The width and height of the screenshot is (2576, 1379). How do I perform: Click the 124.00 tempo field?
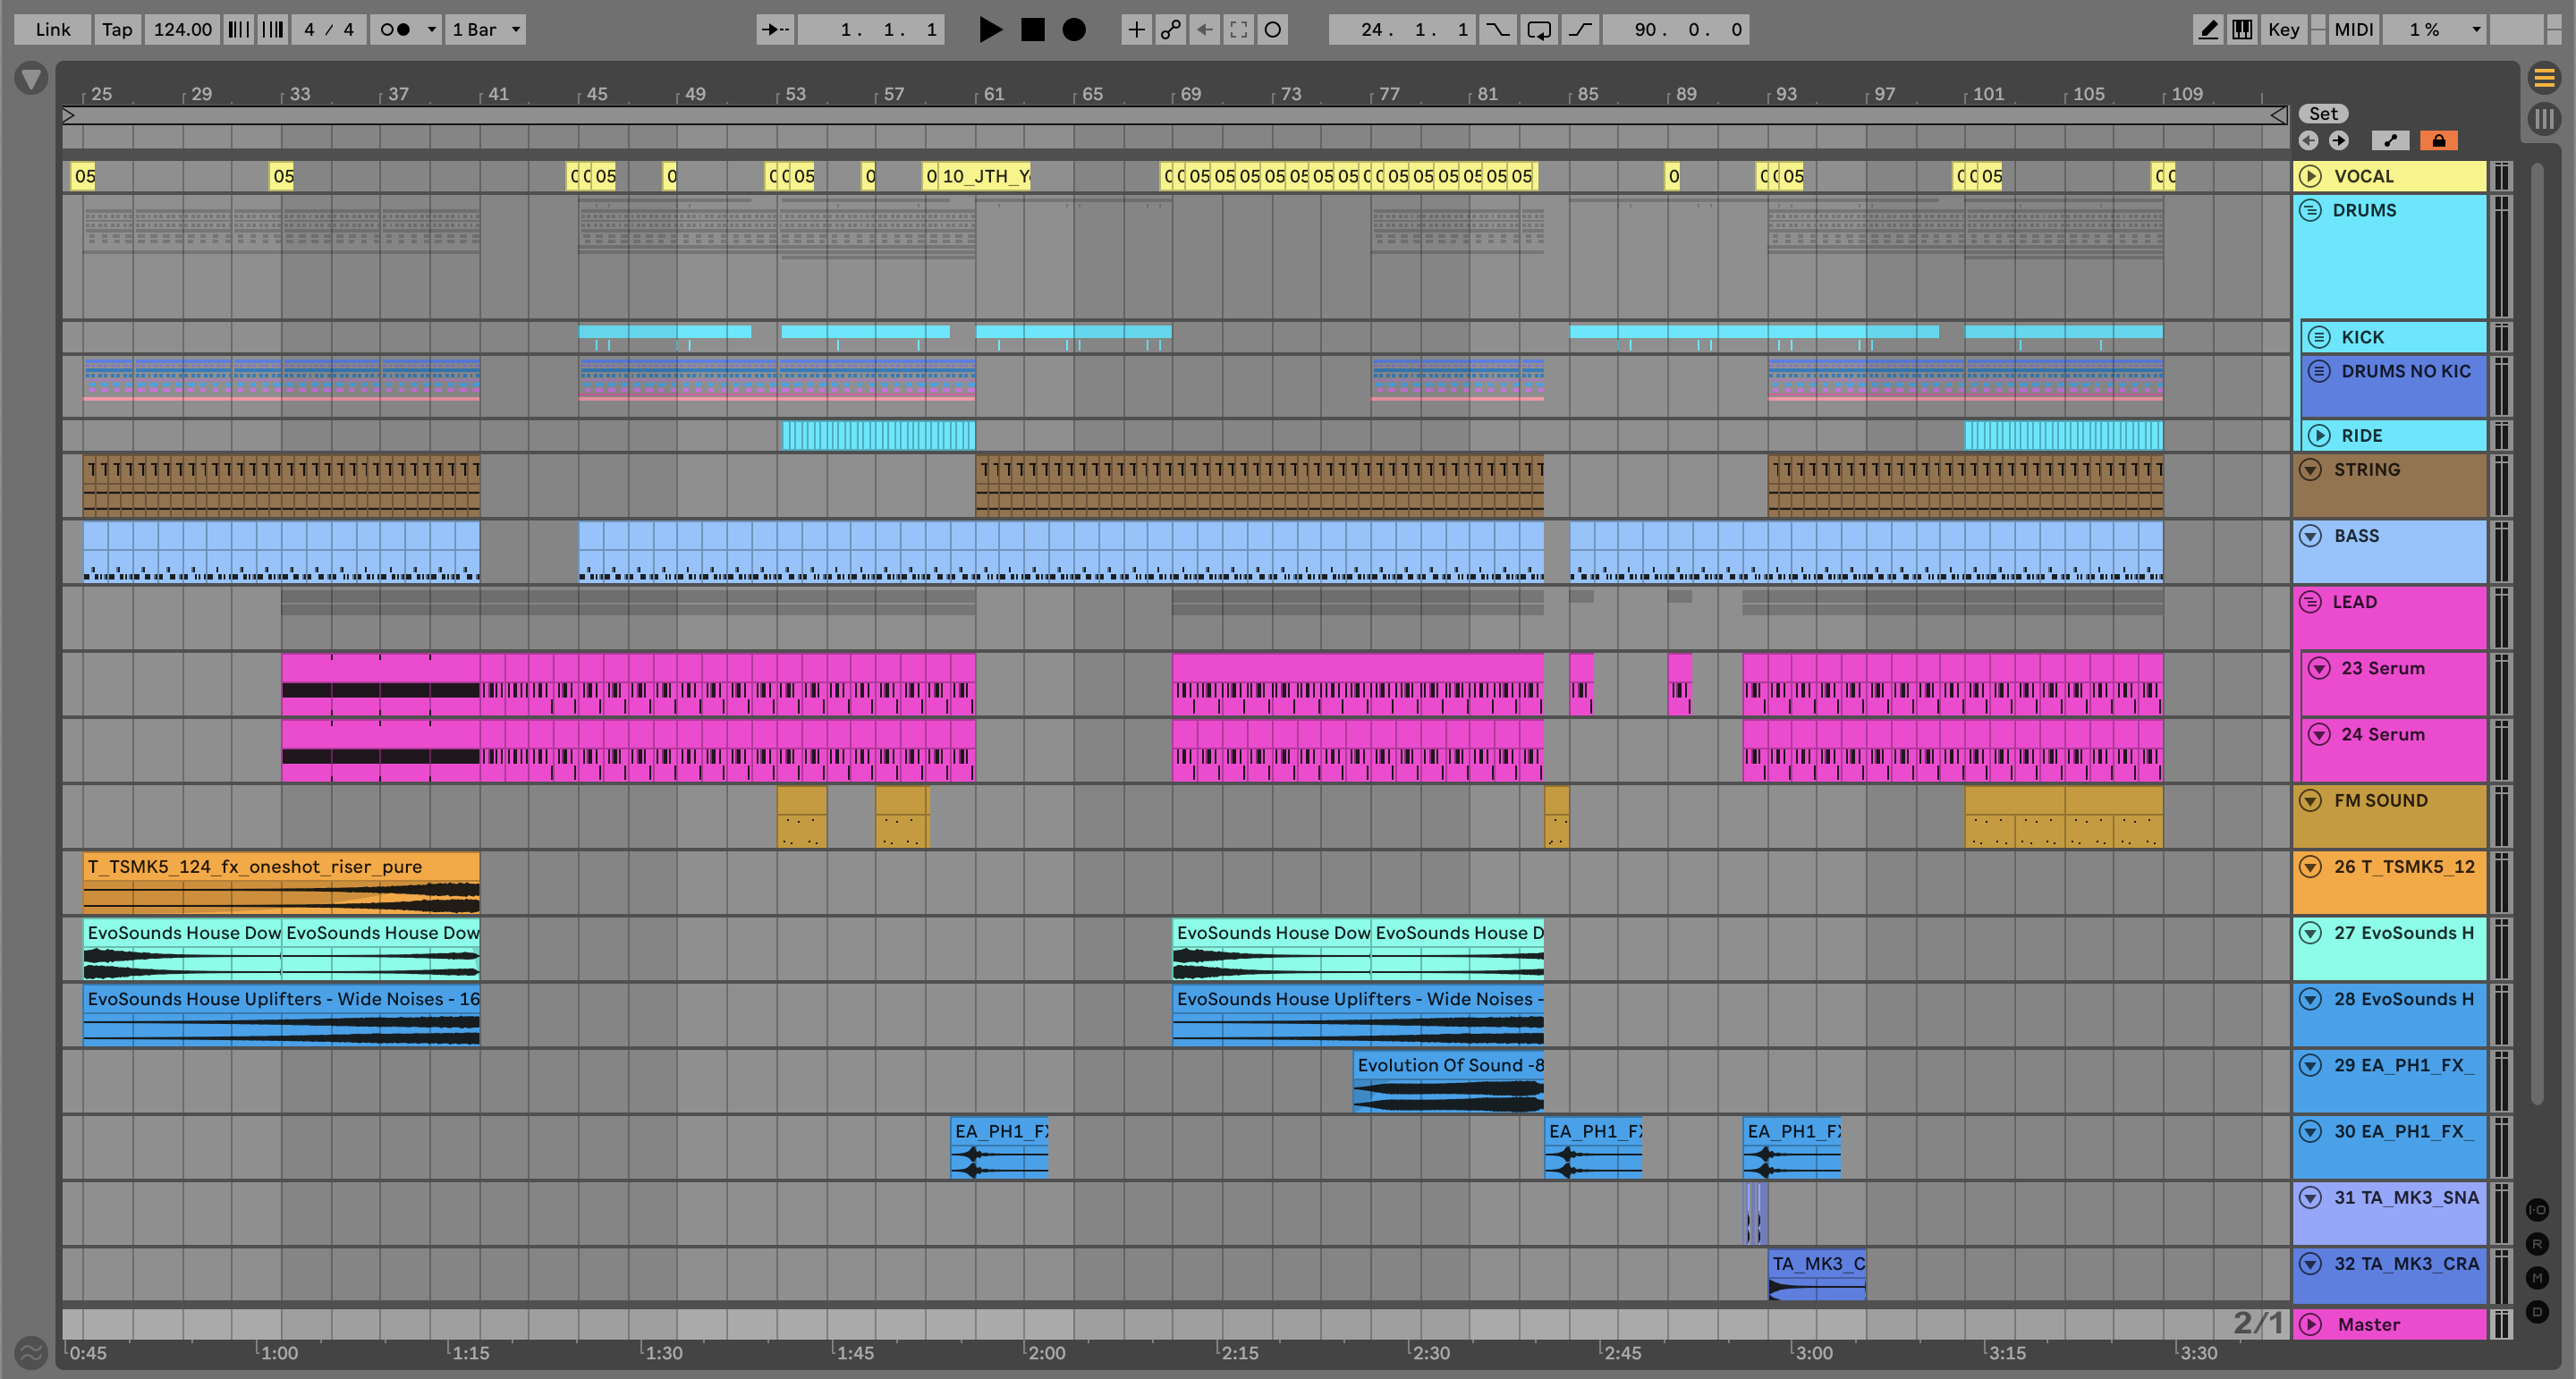pos(182,29)
